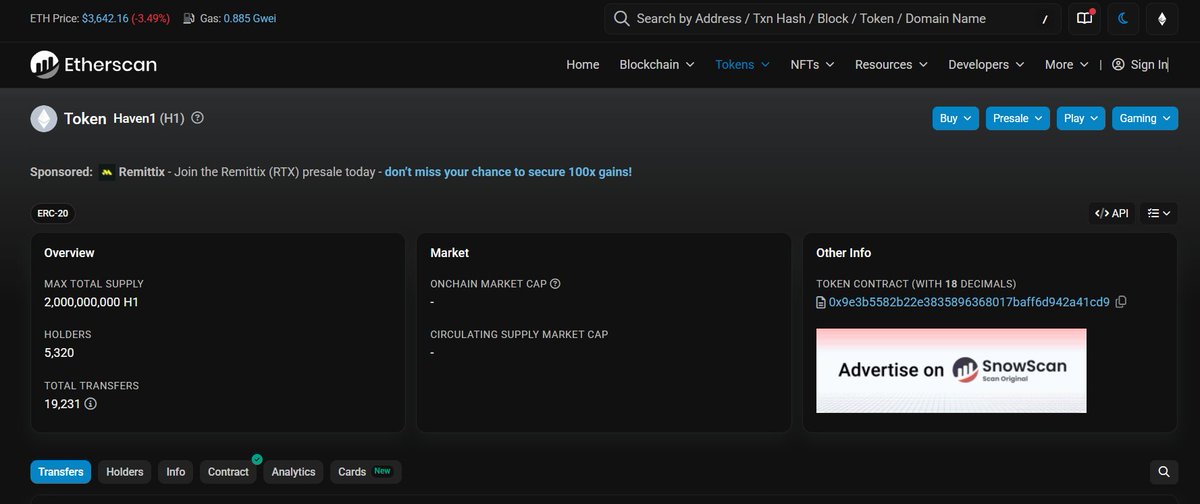This screenshot has height=504, width=1200.
Task: Open the Ethereum network selector icon
Action: (1162, 19)
